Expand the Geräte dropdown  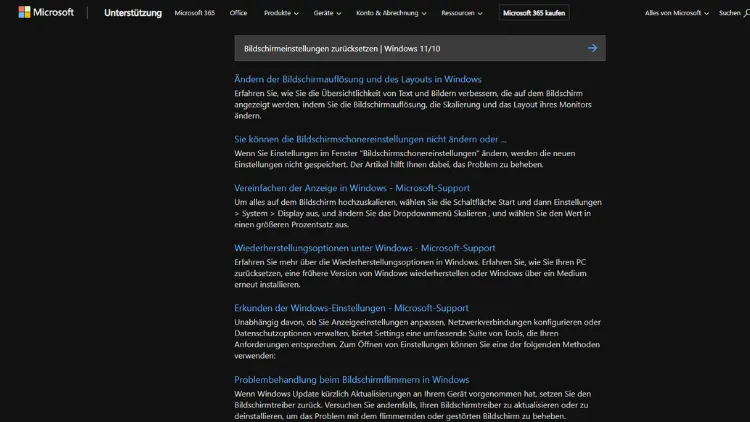328,13
